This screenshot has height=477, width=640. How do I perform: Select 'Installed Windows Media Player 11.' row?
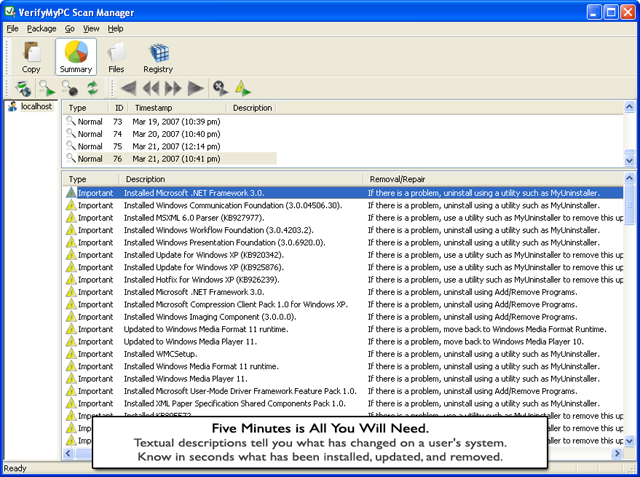pyautogui.click(x=344, y=378)
